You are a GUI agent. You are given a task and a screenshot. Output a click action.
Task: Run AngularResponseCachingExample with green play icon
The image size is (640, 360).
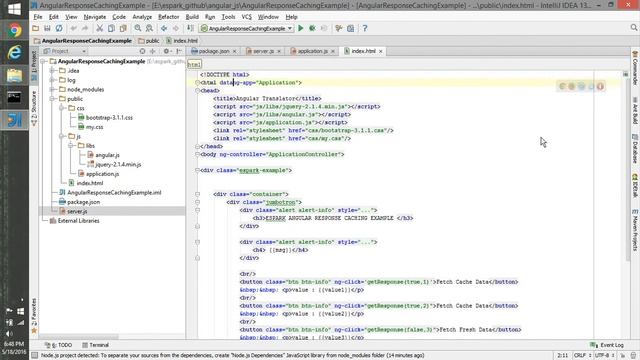tap(301, 28)
